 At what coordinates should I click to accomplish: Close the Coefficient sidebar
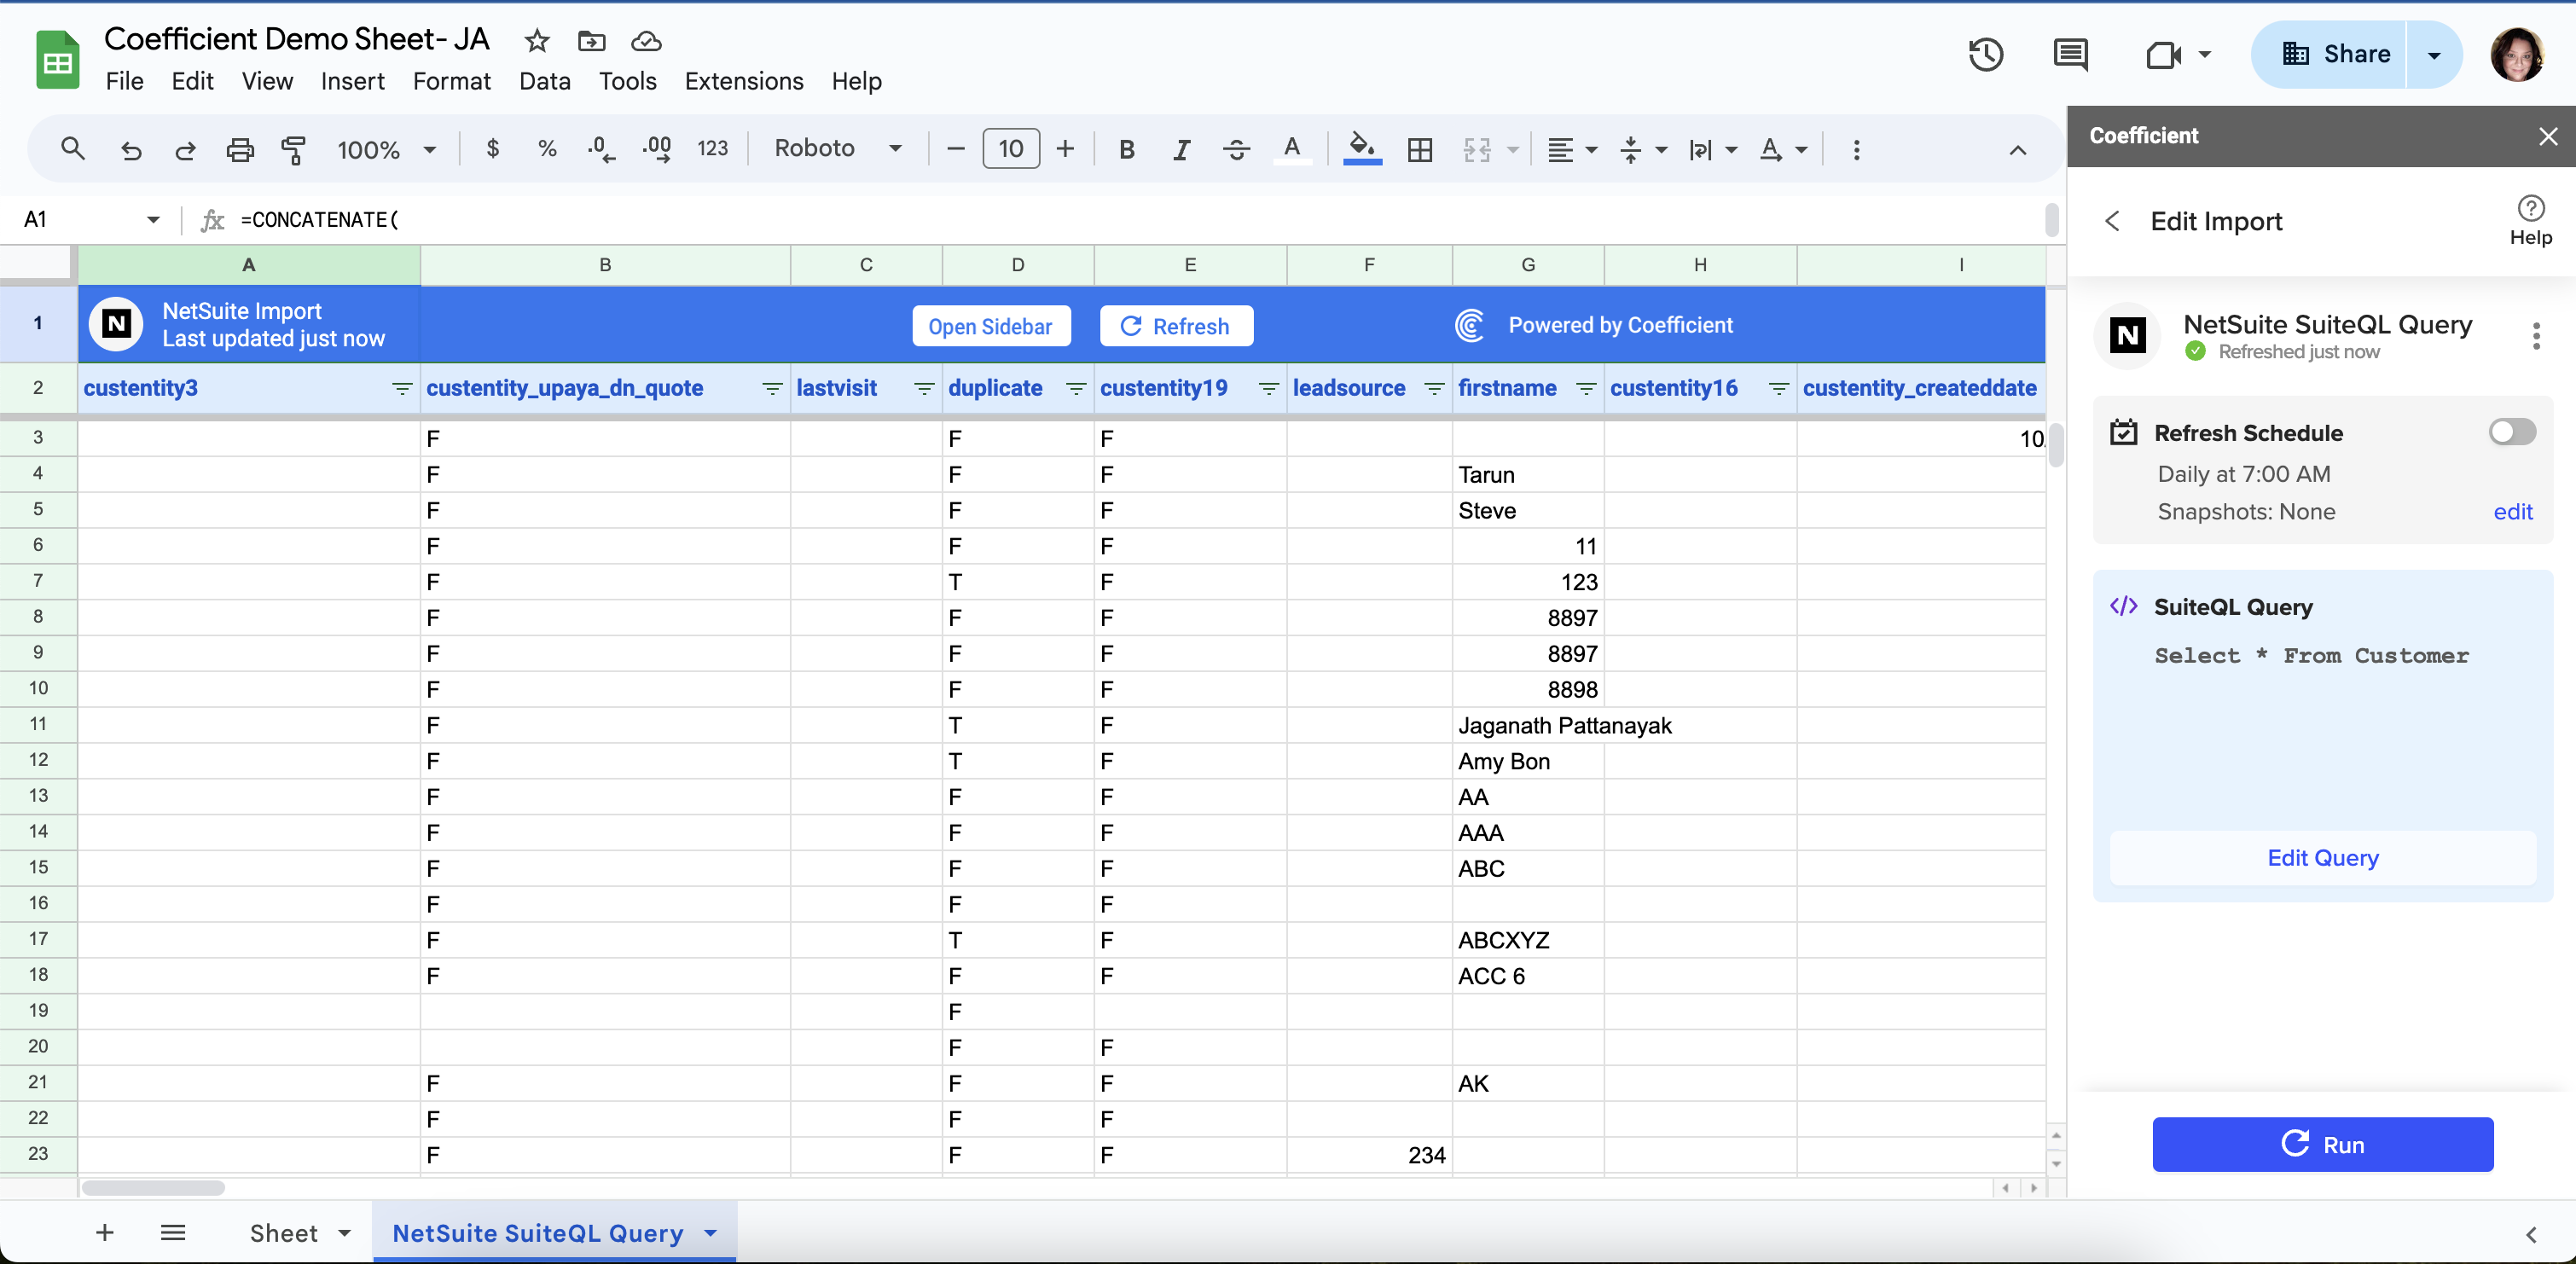point(2548,136)
